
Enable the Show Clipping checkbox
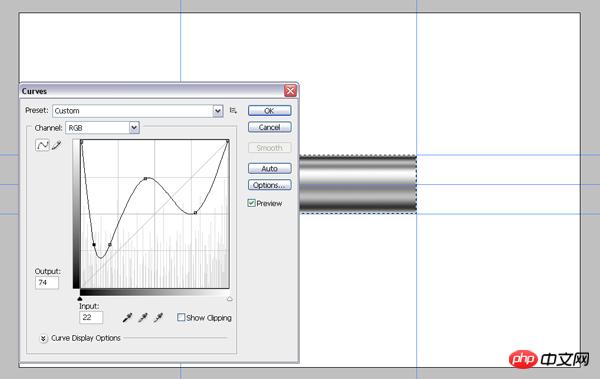tap(181, 317)
